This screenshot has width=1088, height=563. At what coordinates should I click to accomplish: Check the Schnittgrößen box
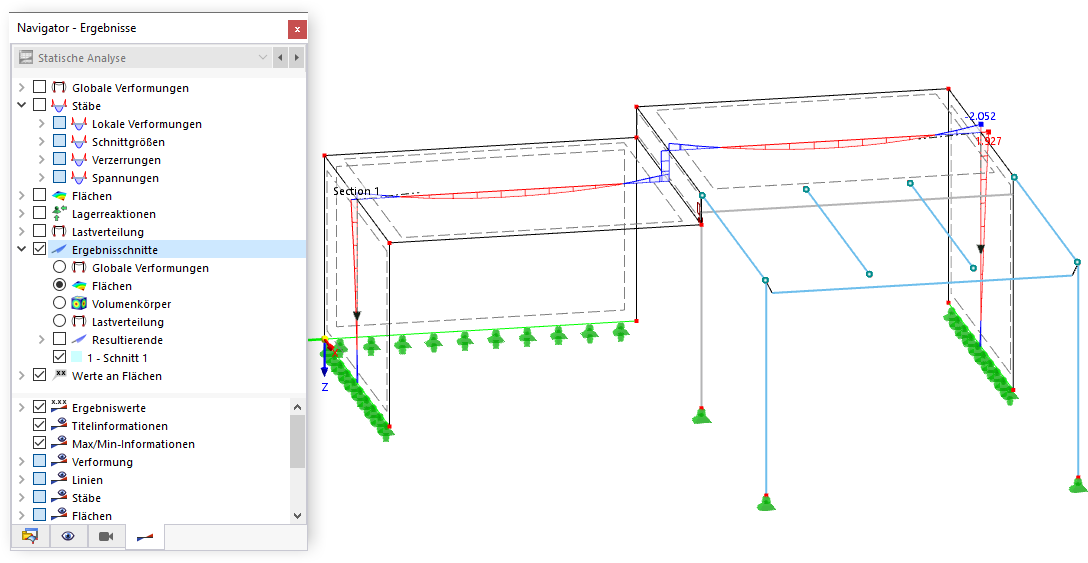pos(60,141)
